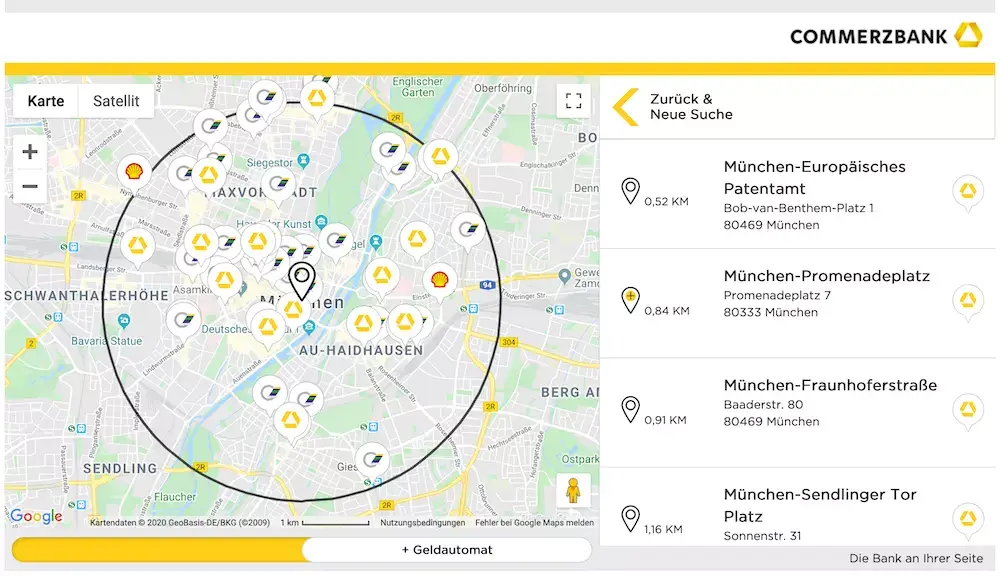Select the grey cash marker near Lindwurmstraße
This screenshot has height=576, width=1000.
pos(183,320)
